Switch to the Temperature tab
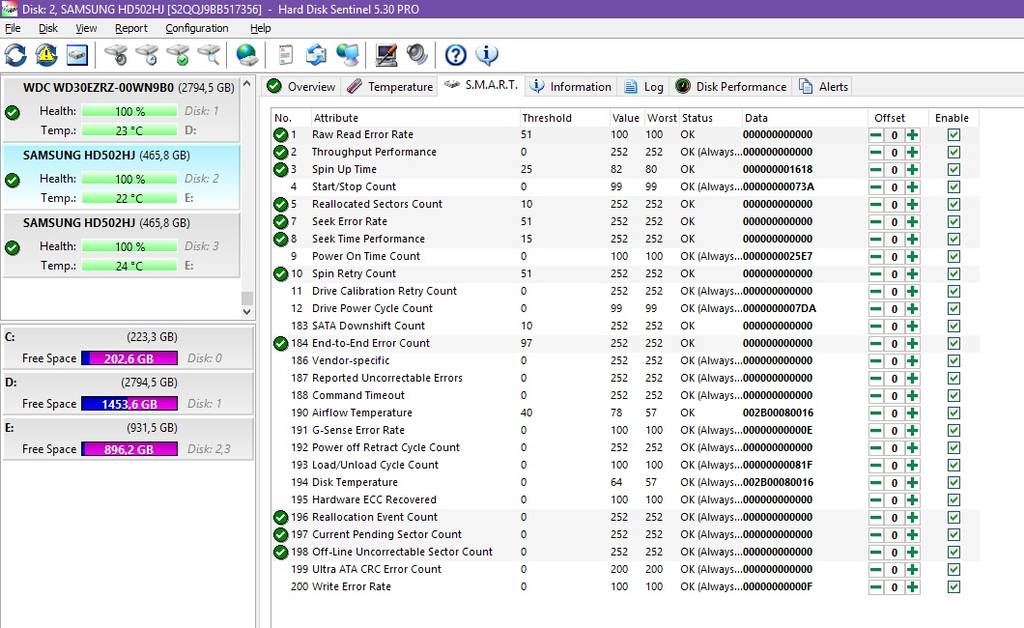Screen dimensions: 1024x628 [390, 87]
